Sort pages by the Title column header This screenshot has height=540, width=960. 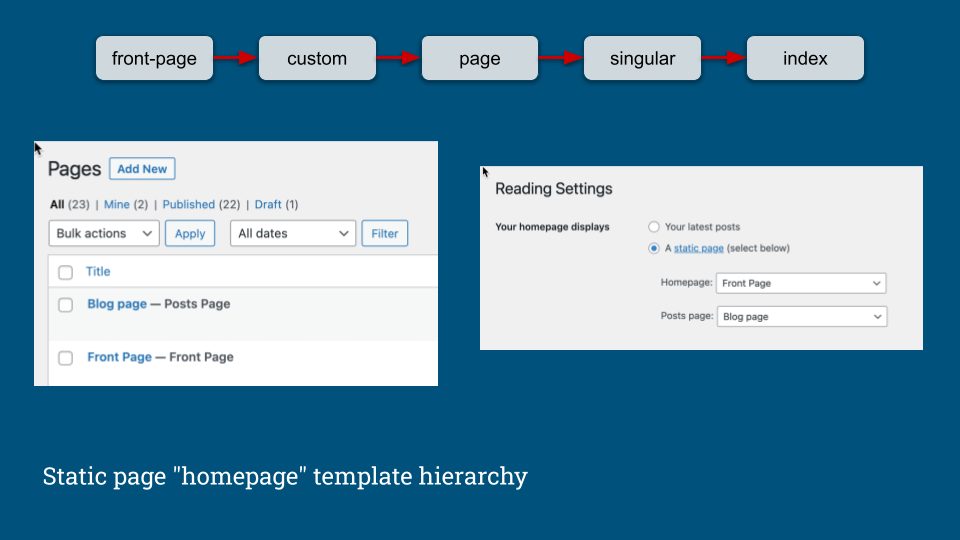pyautogui.click(x=98, y=271)
